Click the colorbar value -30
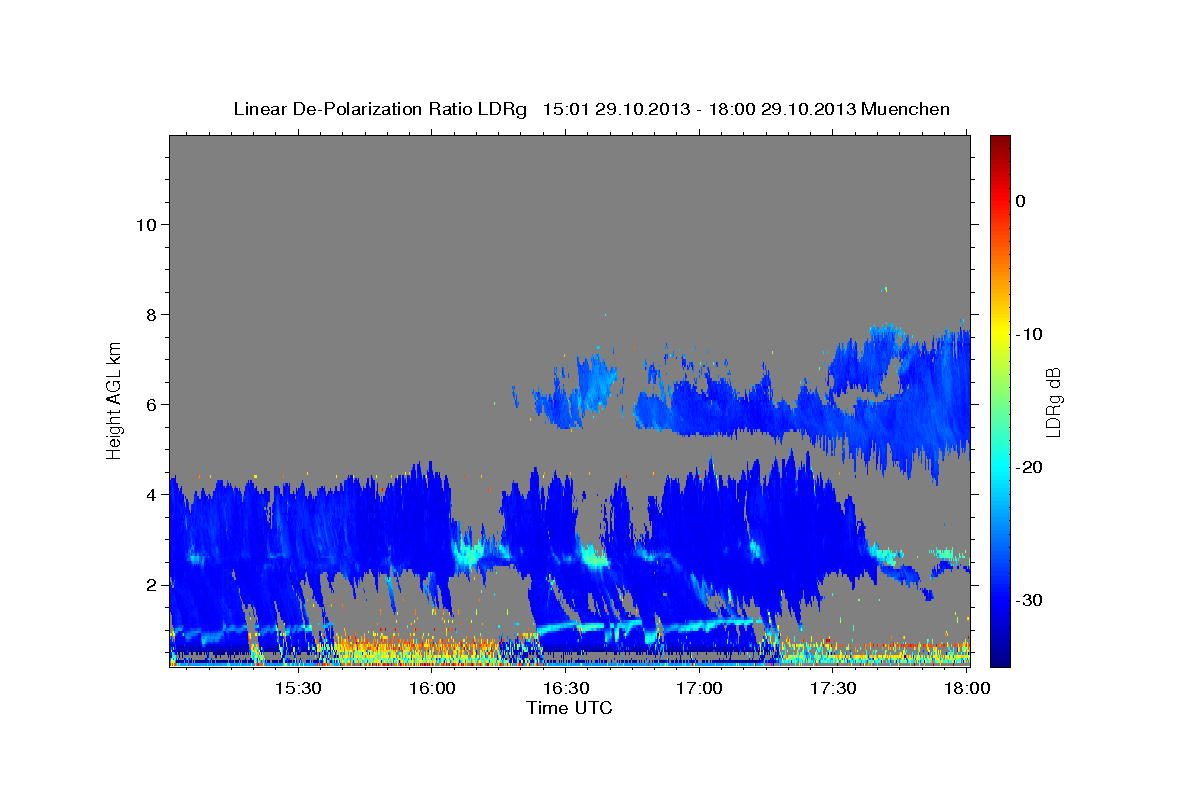The height and width of the screenshot is (800, 1200). [1029, 600]
